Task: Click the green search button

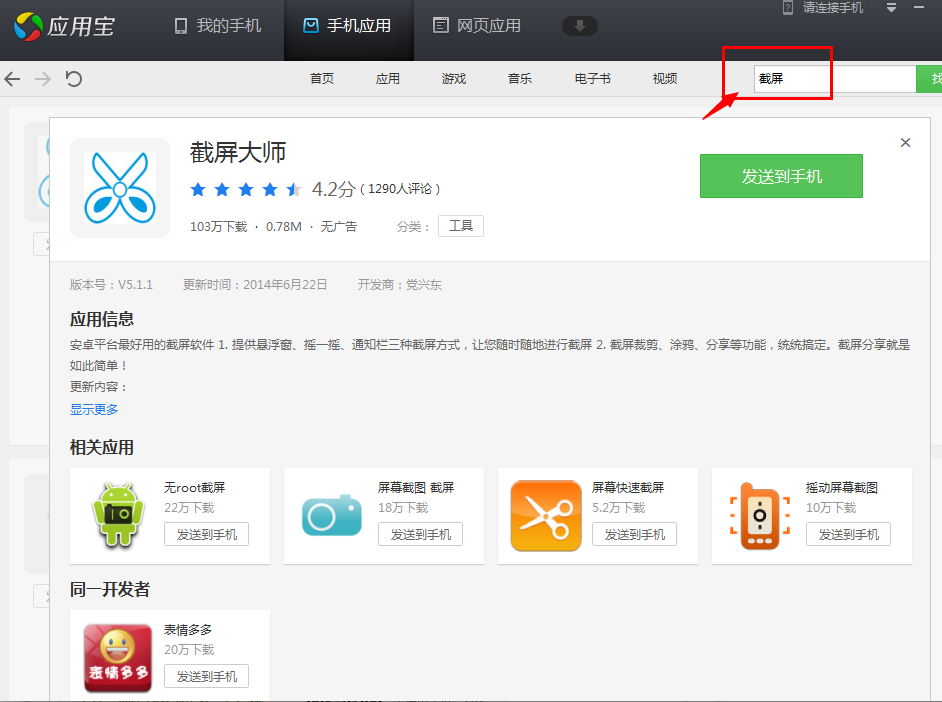Action: 929,79
